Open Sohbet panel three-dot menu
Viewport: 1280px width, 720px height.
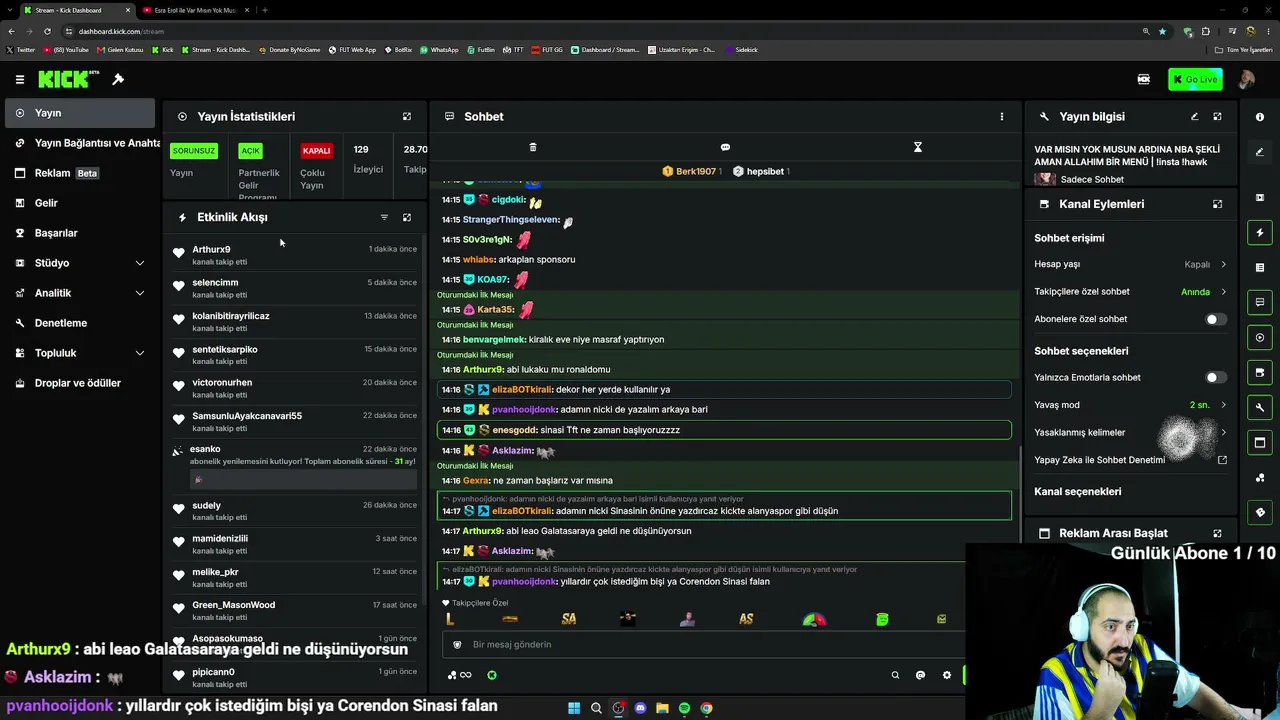coord(1002,116)
